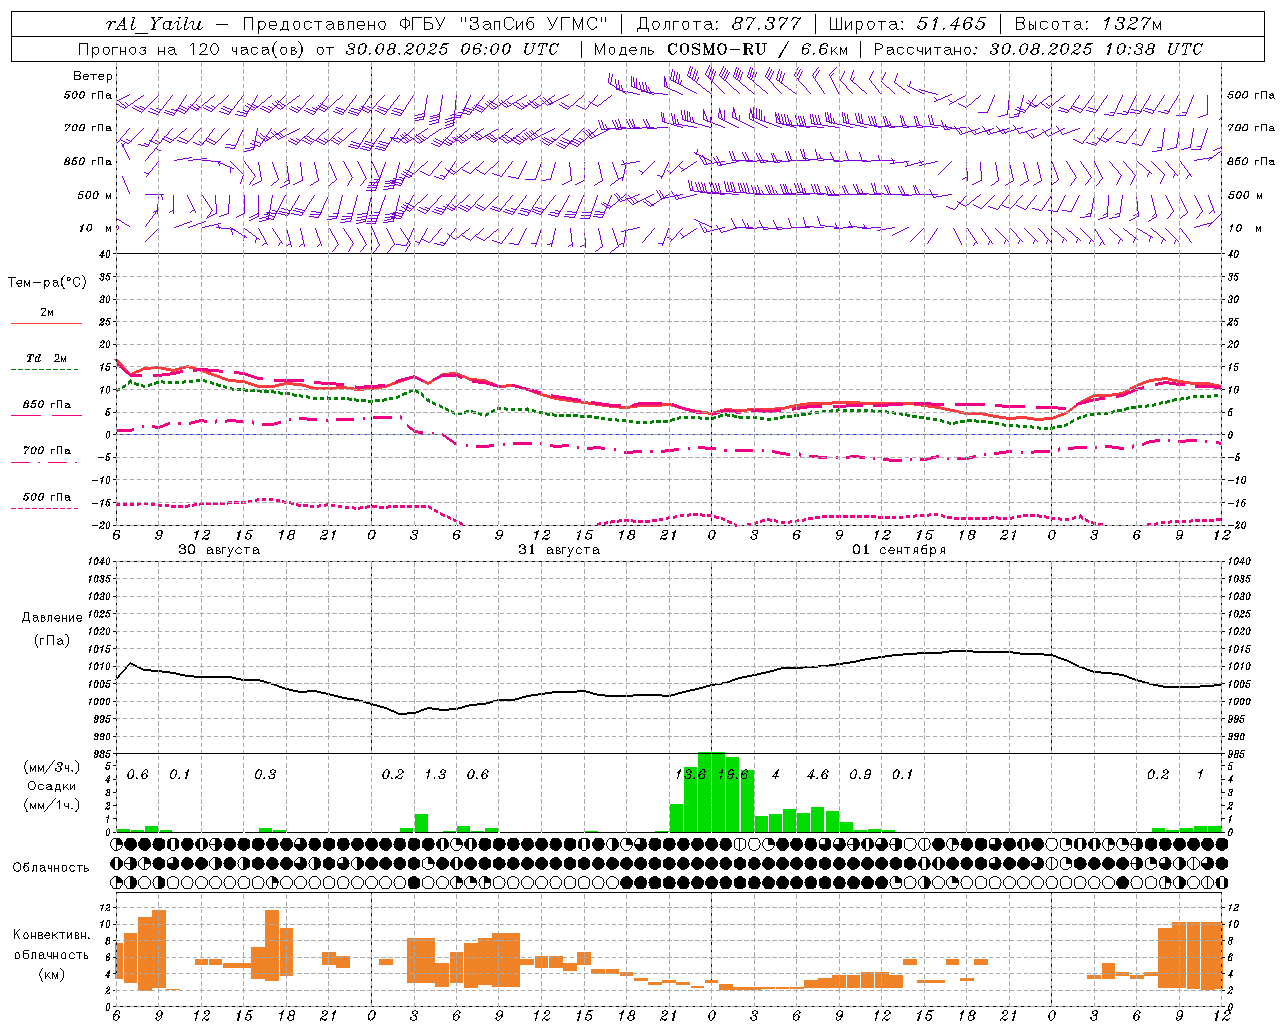Click the 01 сентября date label

point(898,550)
